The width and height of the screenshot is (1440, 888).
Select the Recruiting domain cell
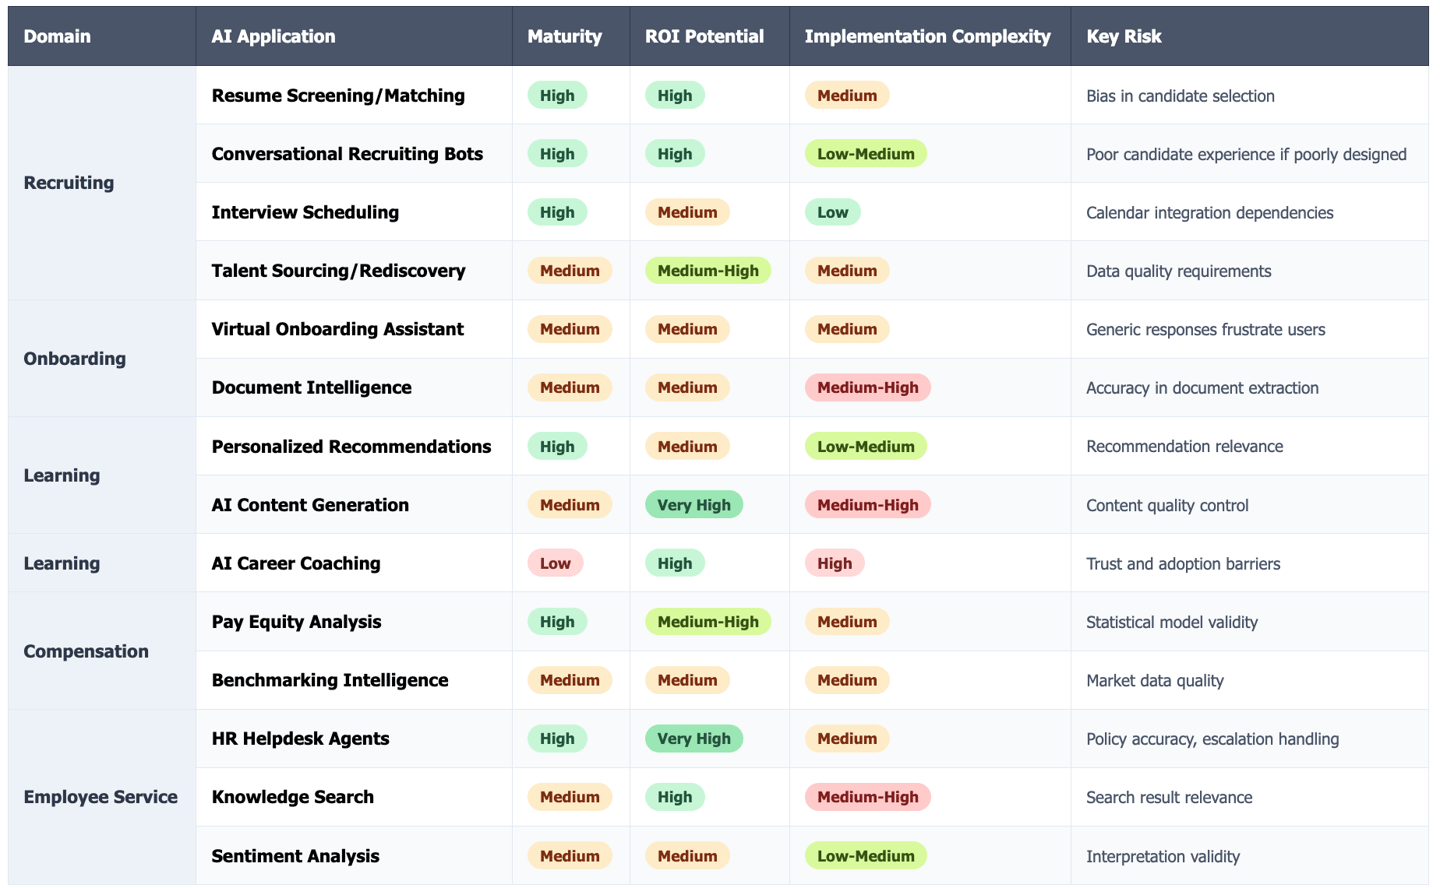pos(69,183)
